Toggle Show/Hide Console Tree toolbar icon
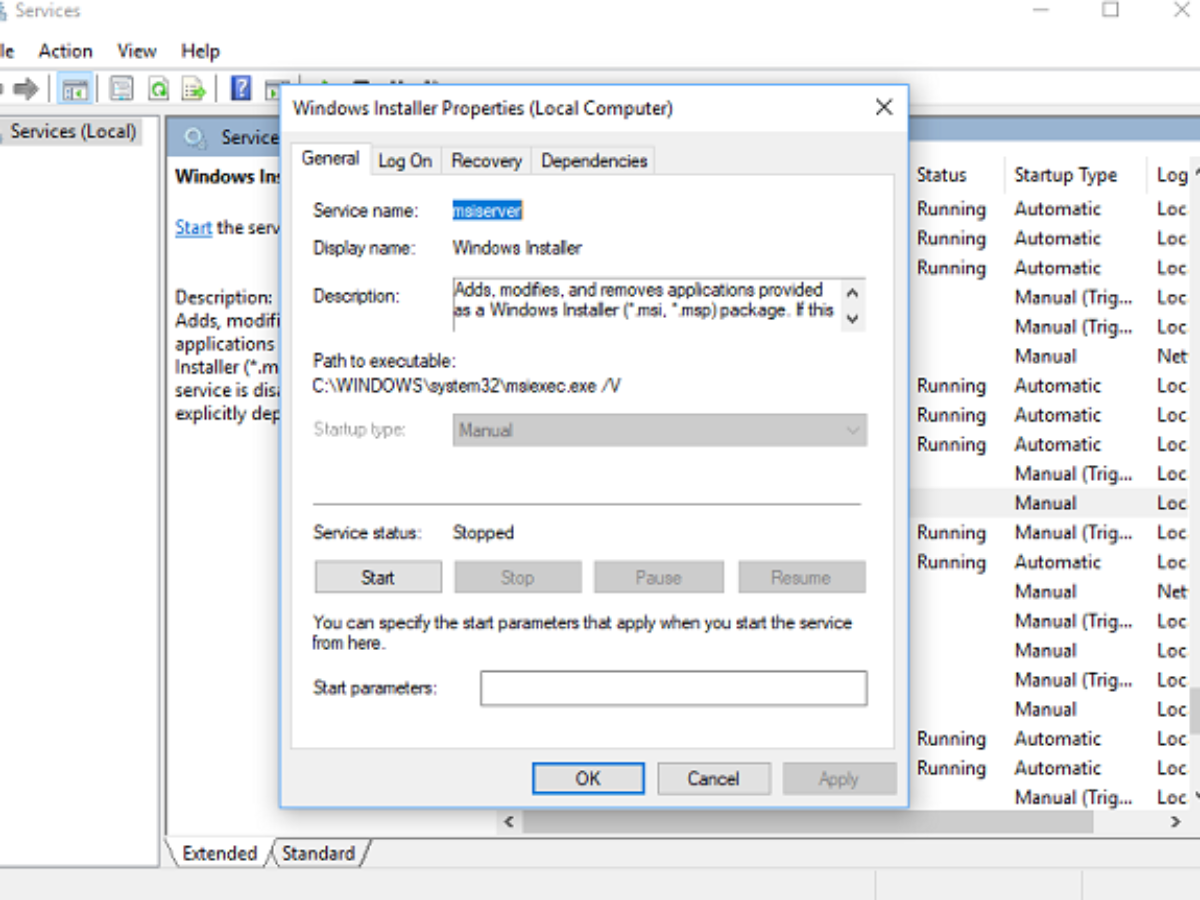This screenshot has height=900, width=1200. (x=75, y=89)
